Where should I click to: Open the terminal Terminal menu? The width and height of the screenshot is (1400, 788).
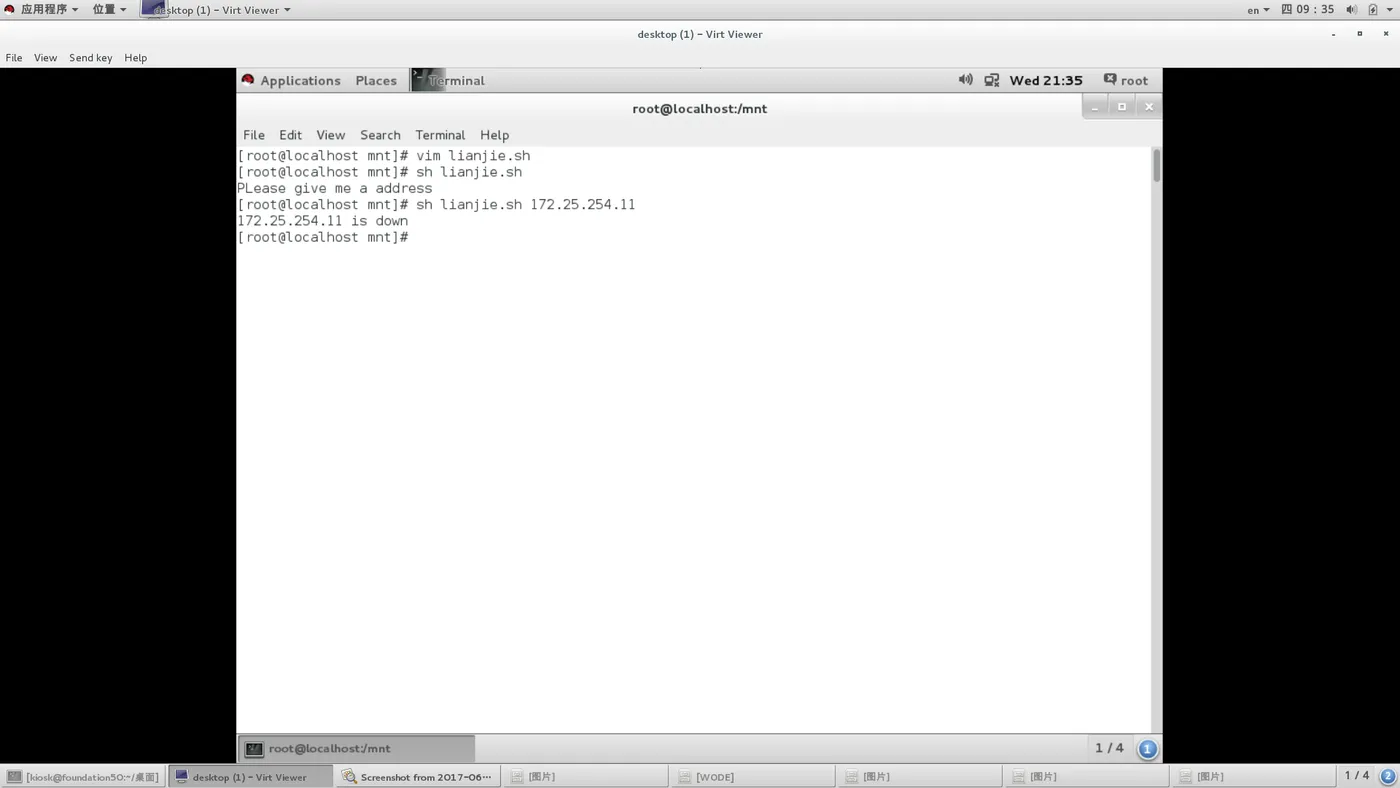click(440, 135)
